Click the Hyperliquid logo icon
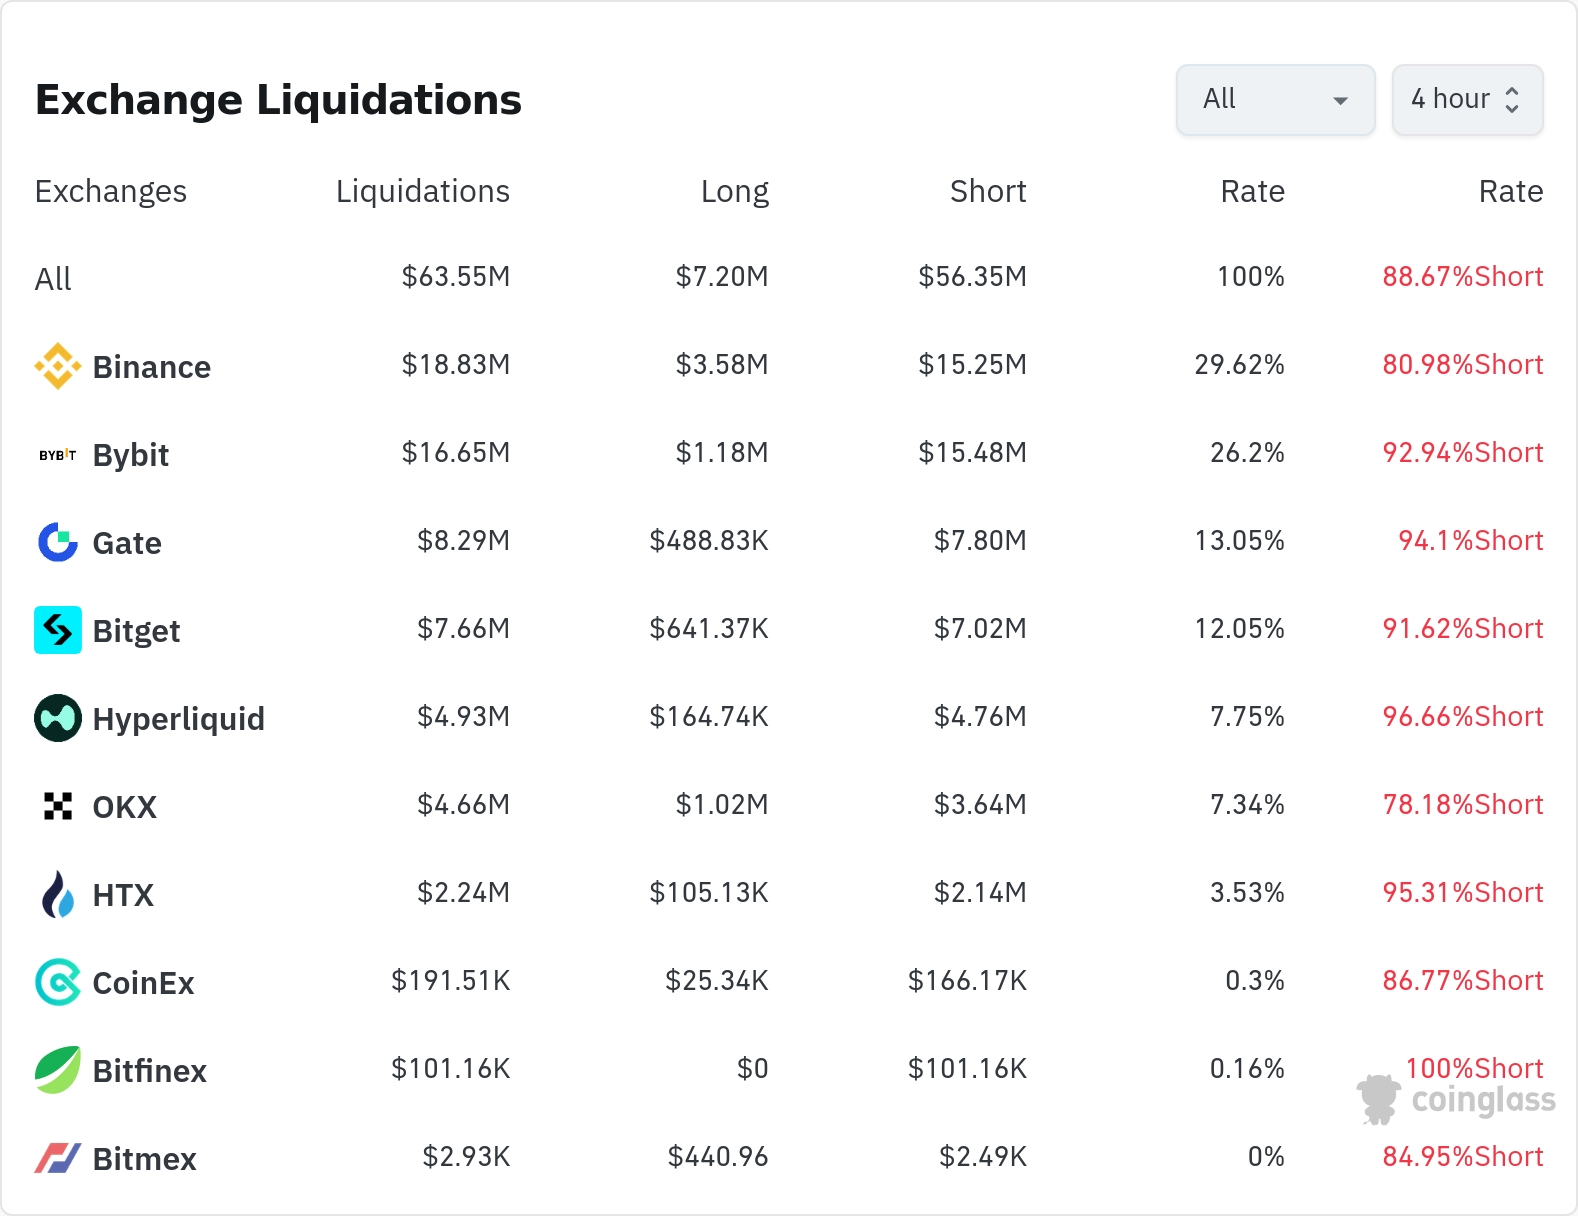The image size is (1578, 1216). pos(58,718)
